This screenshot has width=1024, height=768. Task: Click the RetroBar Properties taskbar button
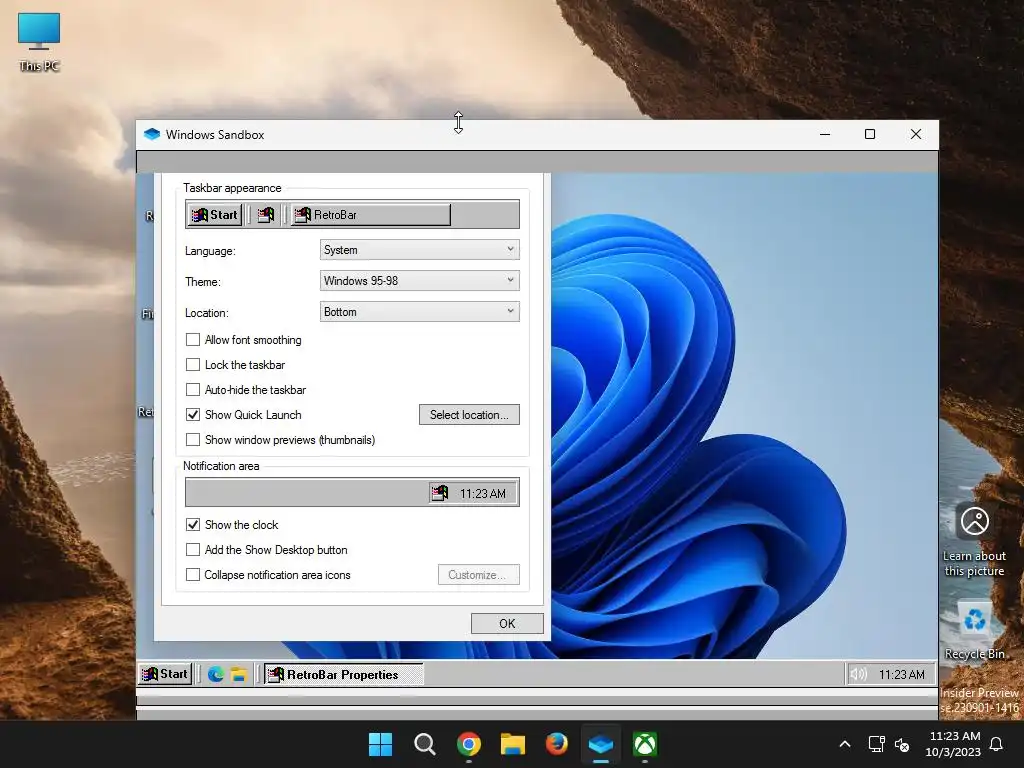tap(344, 674)
